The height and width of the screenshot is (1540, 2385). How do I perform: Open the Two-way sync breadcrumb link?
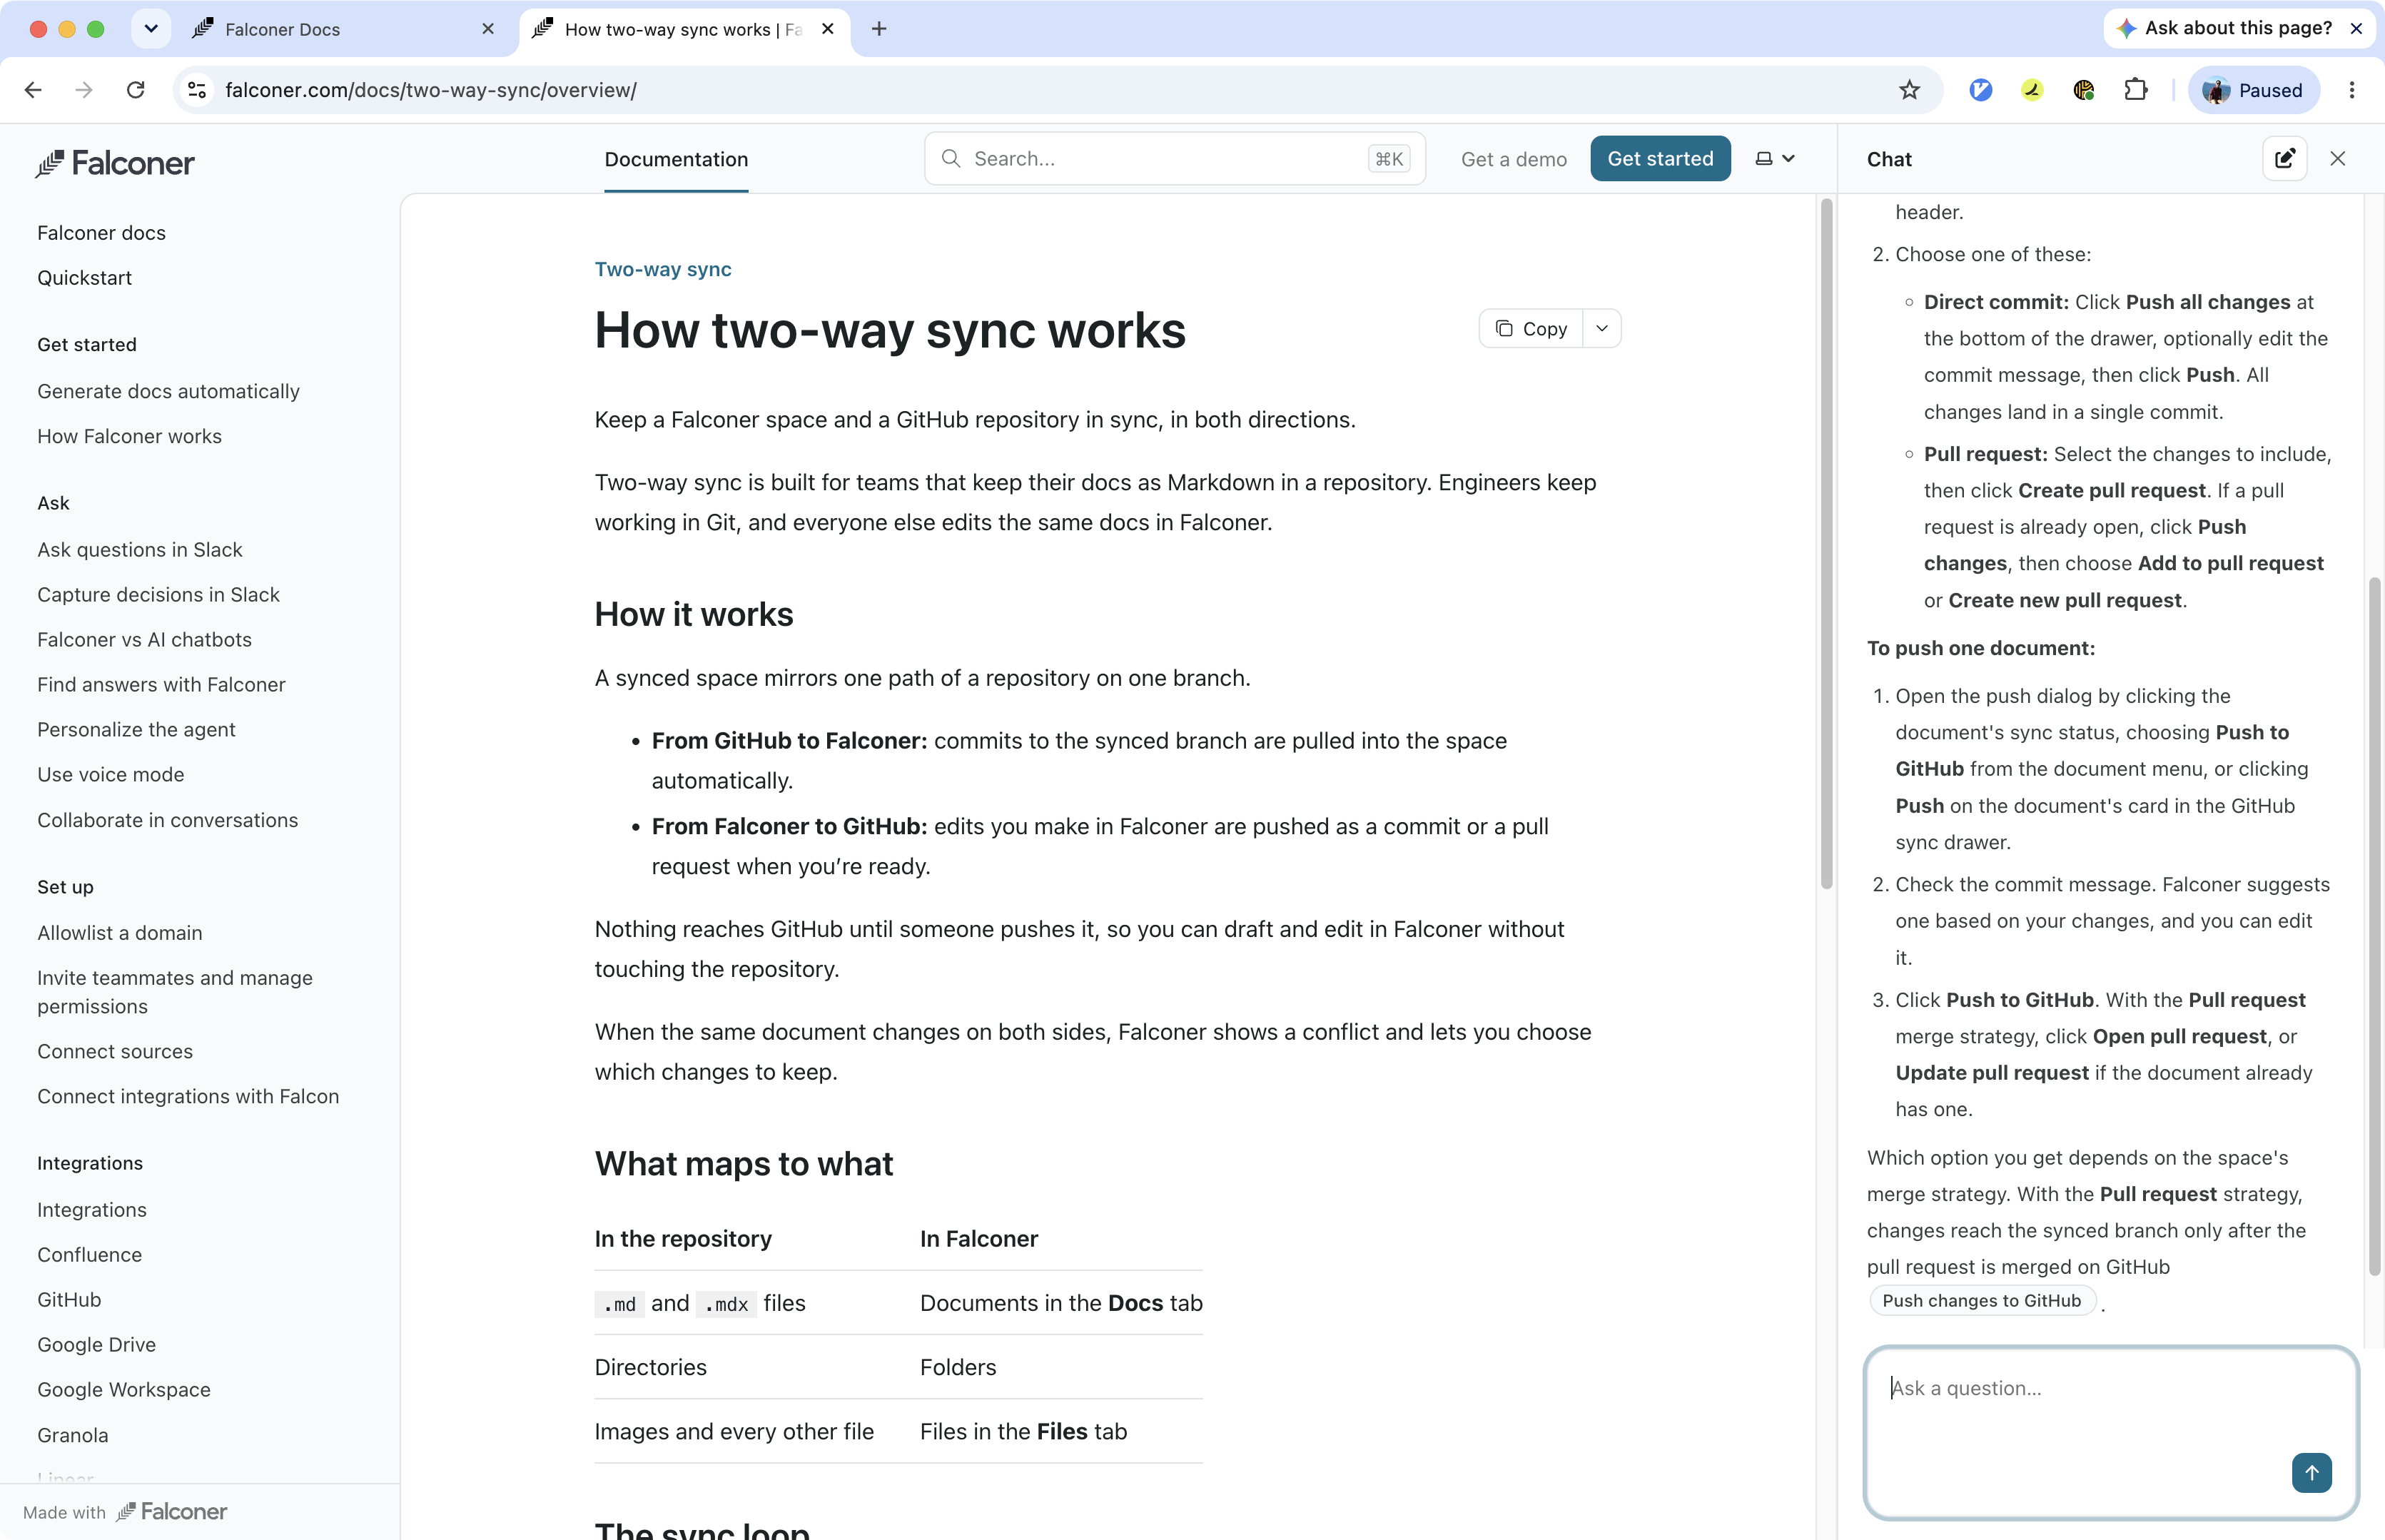663,269
